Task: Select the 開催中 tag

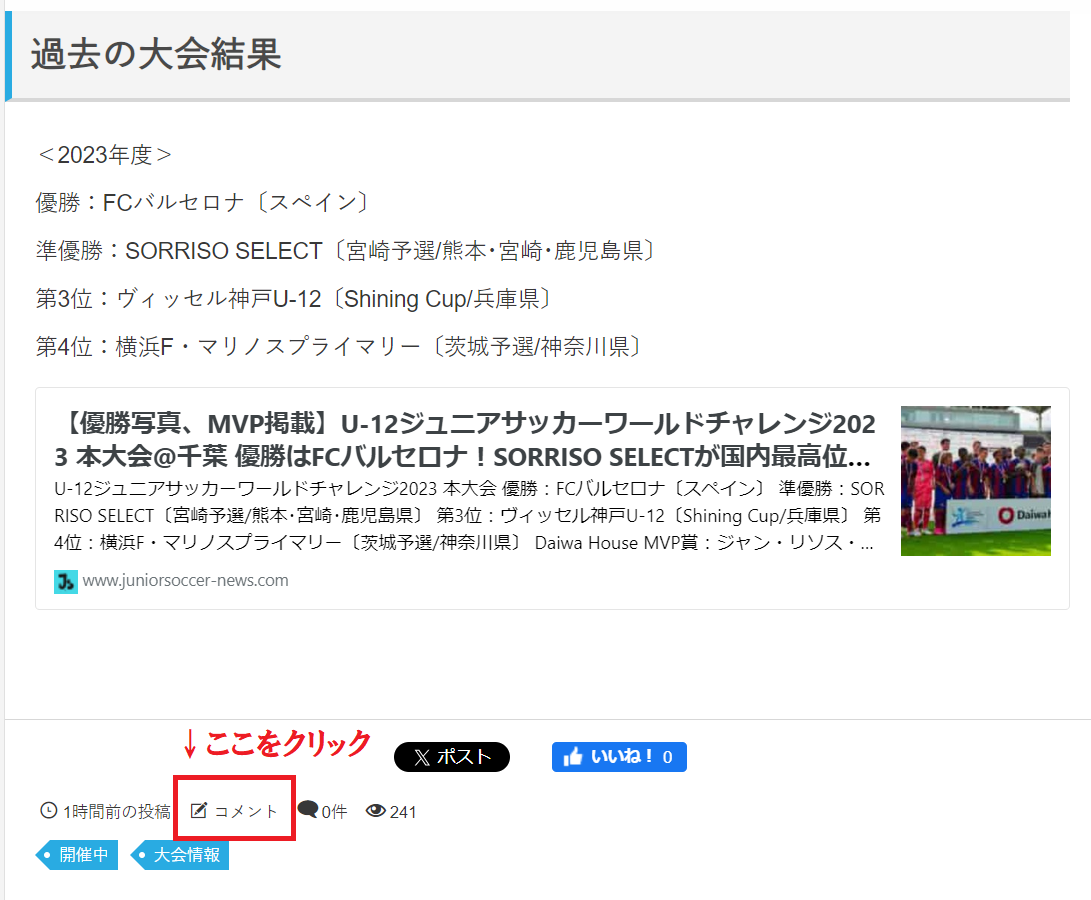Action: [77, 855]
